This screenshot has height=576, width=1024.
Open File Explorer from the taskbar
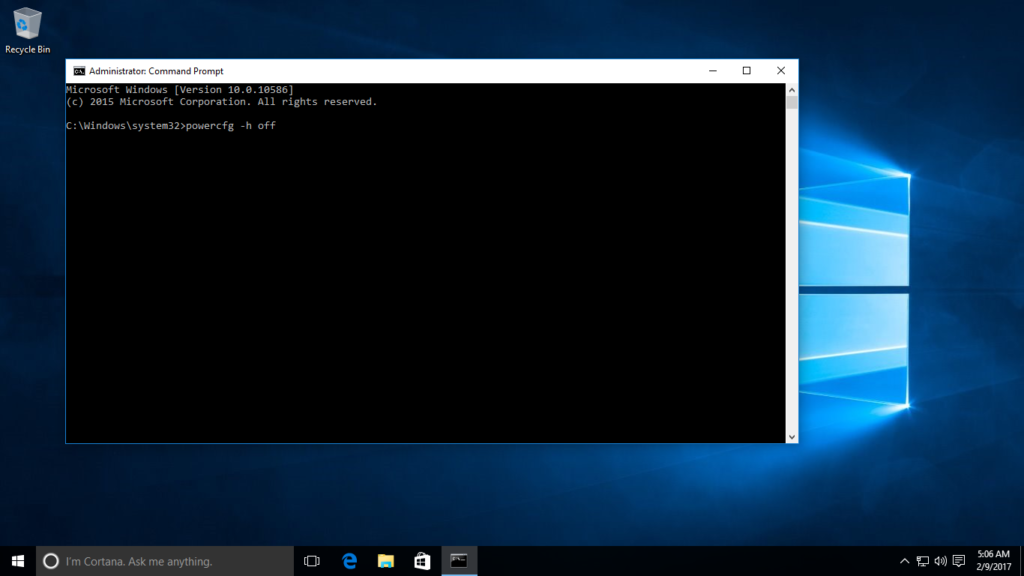[x=386, y=561]
